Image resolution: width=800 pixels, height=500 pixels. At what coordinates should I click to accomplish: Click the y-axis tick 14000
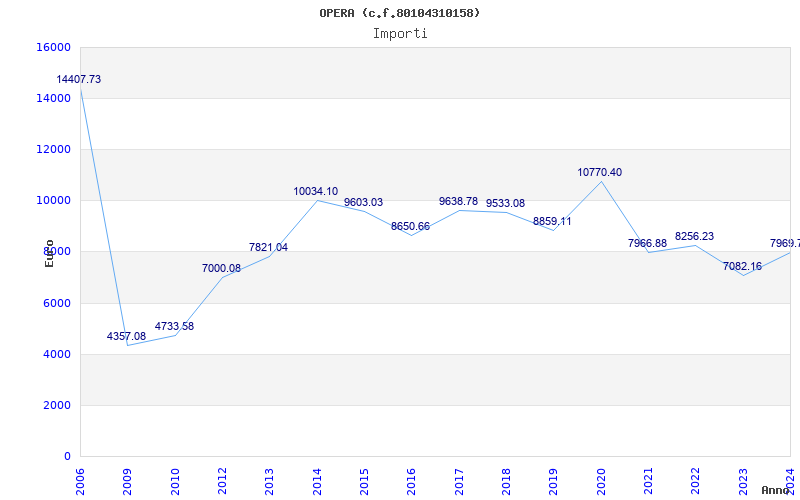coord(54,98)
